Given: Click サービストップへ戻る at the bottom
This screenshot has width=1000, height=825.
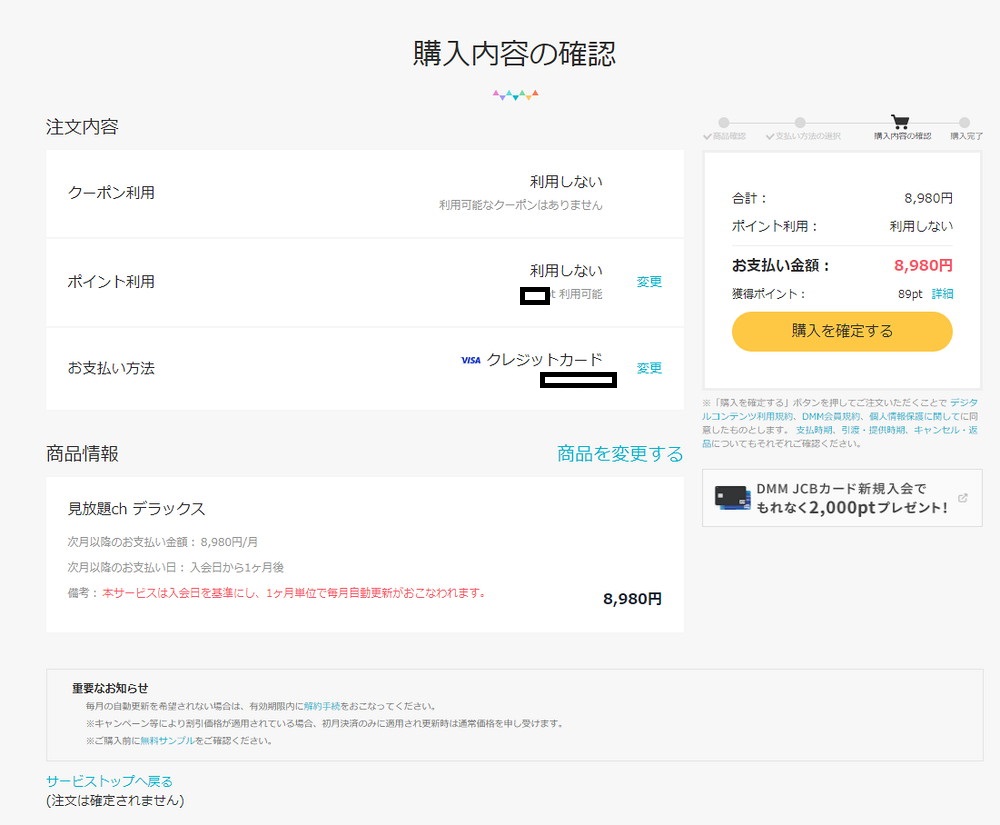Looking at the screenshot, I should point(108,780).
